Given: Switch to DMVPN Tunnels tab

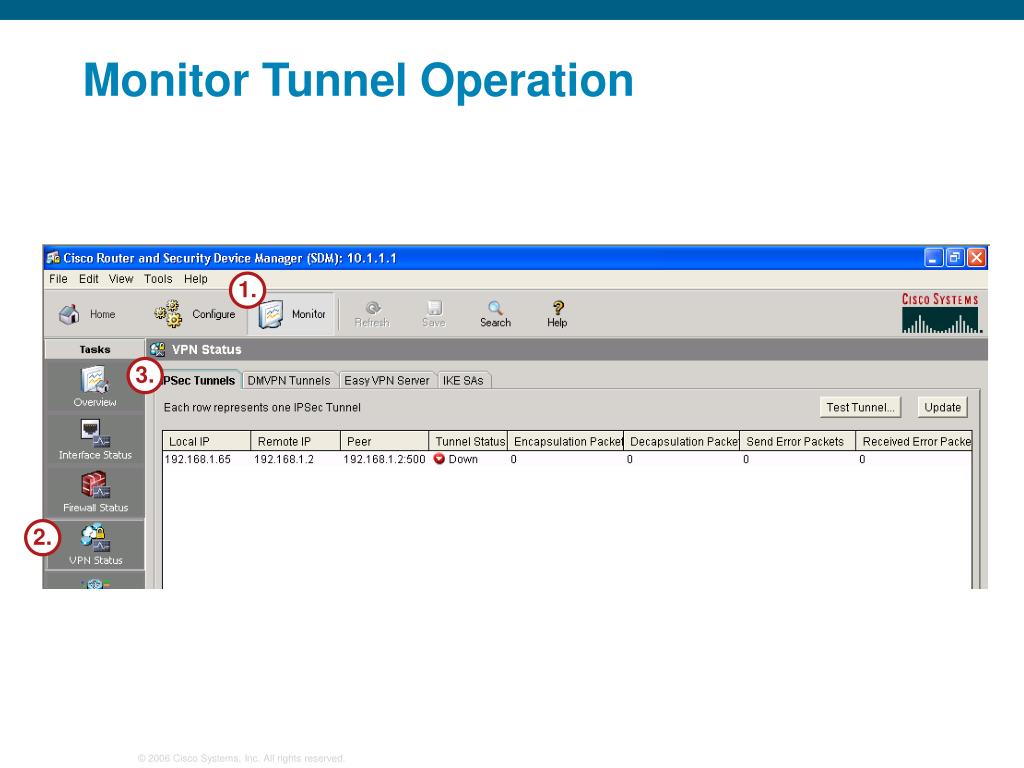Looking at the screenshot, I should tap(289, 381).
